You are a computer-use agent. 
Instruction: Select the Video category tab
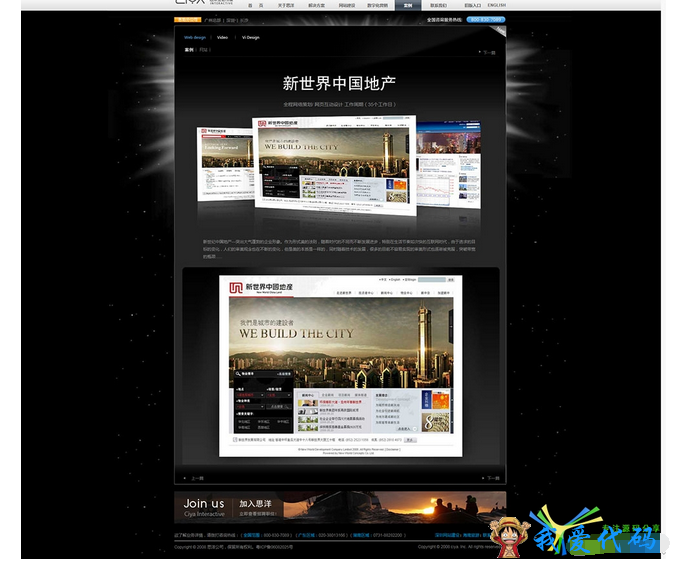(222, 37)
